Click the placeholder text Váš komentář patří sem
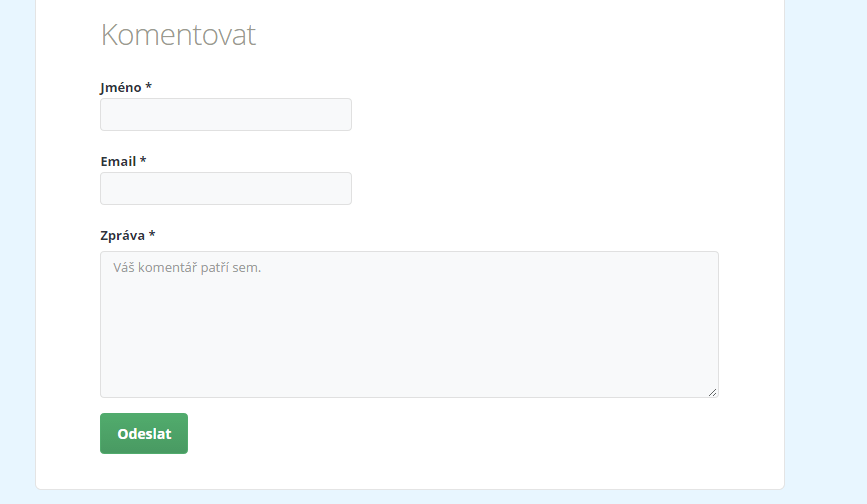 point(187,267)
